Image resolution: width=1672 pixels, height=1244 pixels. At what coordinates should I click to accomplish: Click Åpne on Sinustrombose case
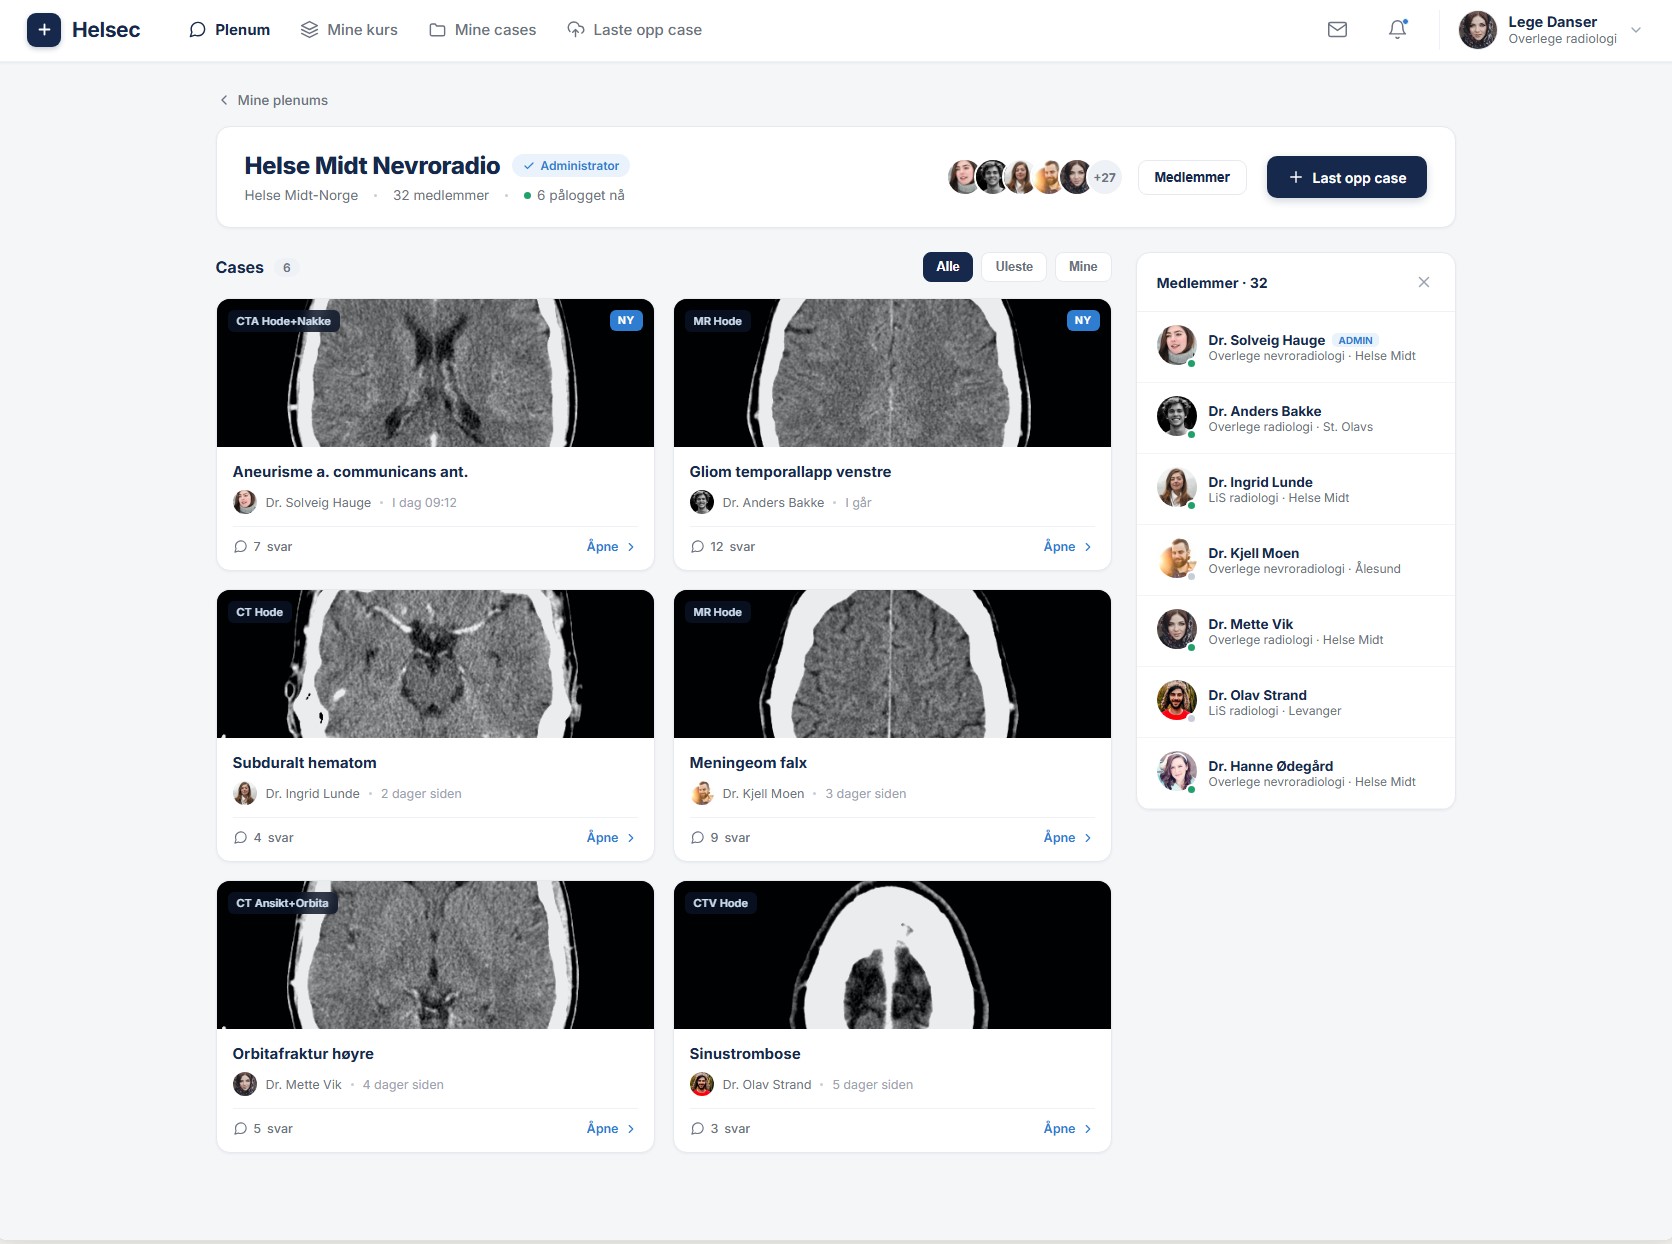click(1068, 1129)
